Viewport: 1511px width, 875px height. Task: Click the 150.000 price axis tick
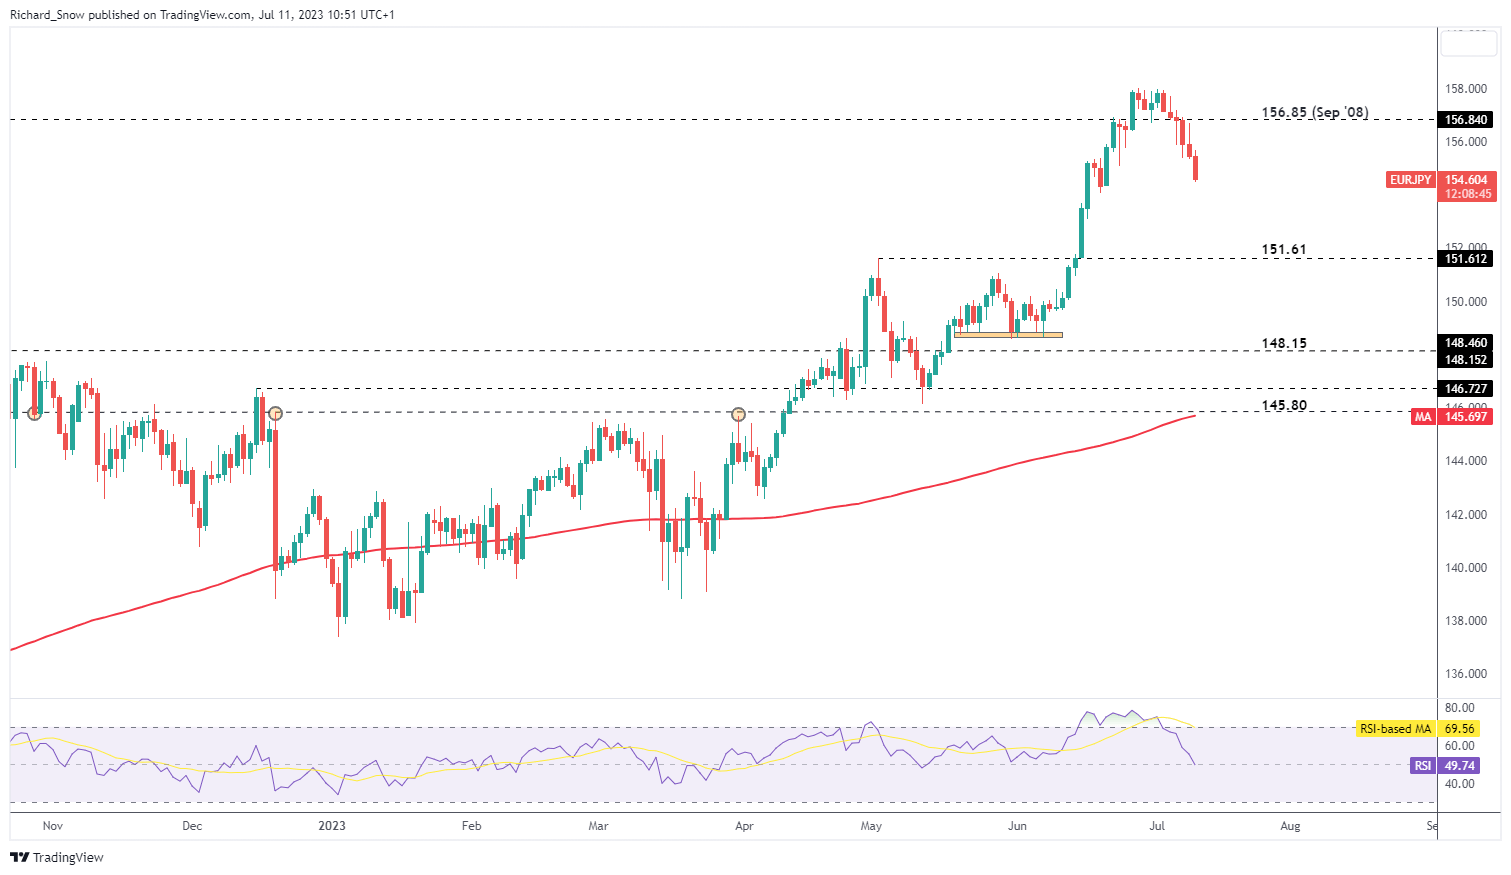click(1466, 302)
